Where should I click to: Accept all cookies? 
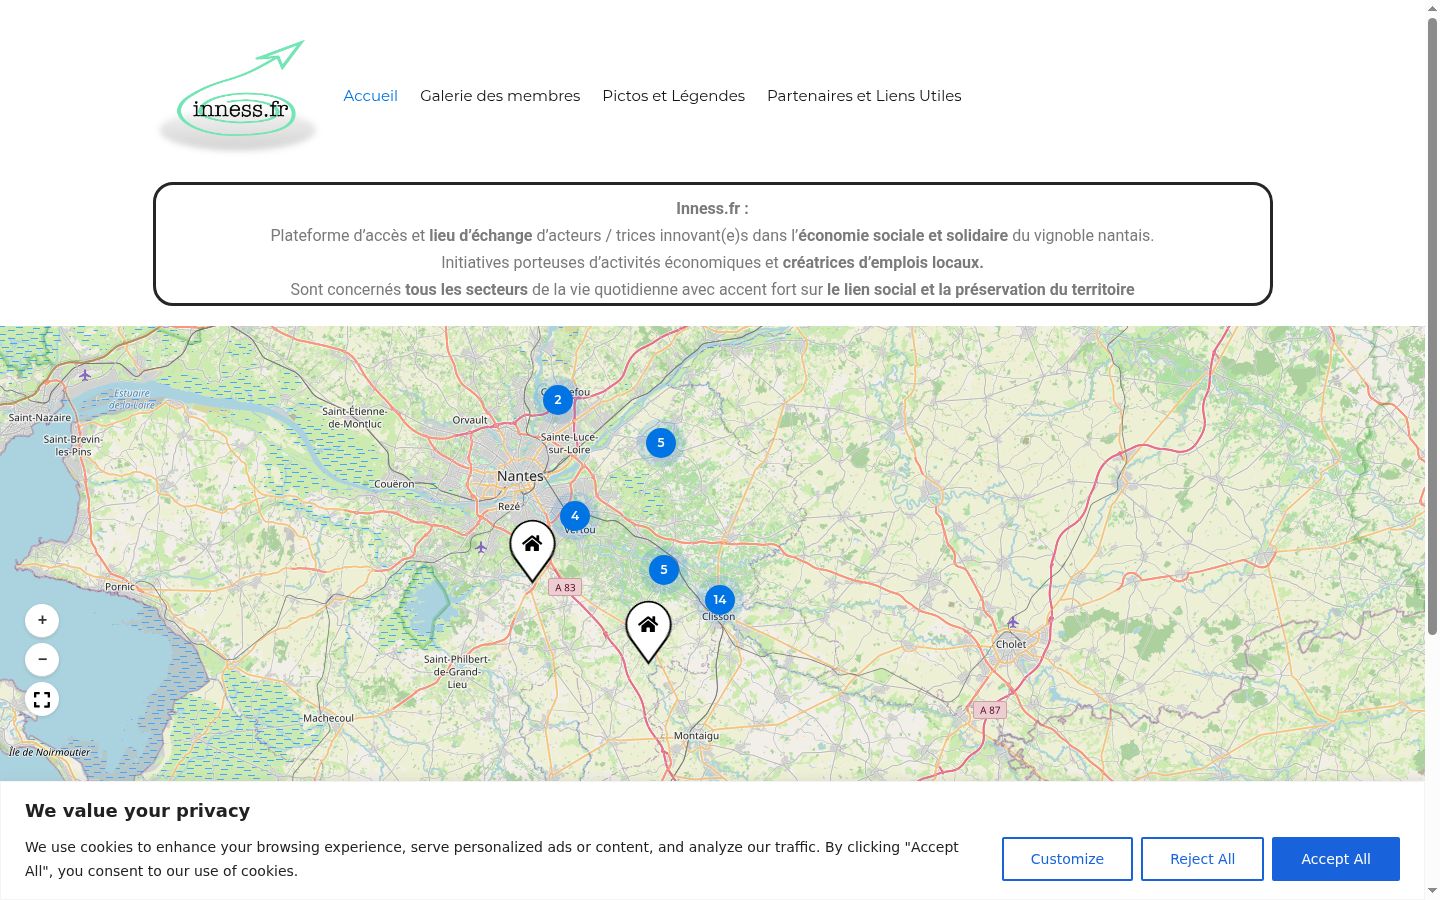coord(1336,859)
